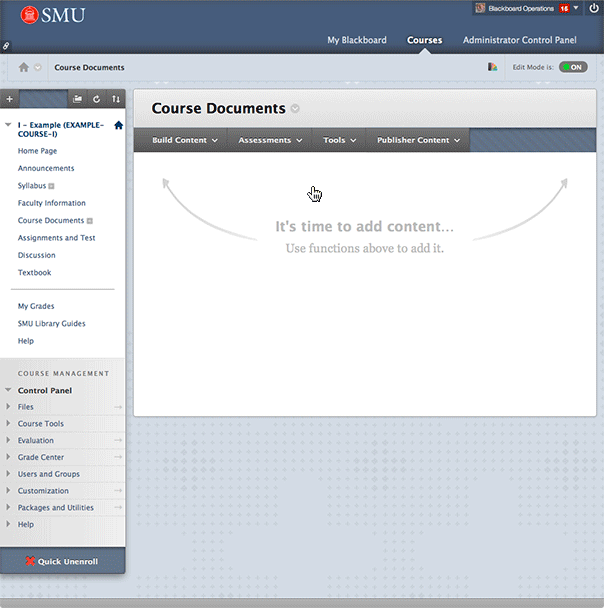Open the Assessments dropdown menu
Viewport: 604px width, 608px height.
pyautogui.click(x=270, y=140)
